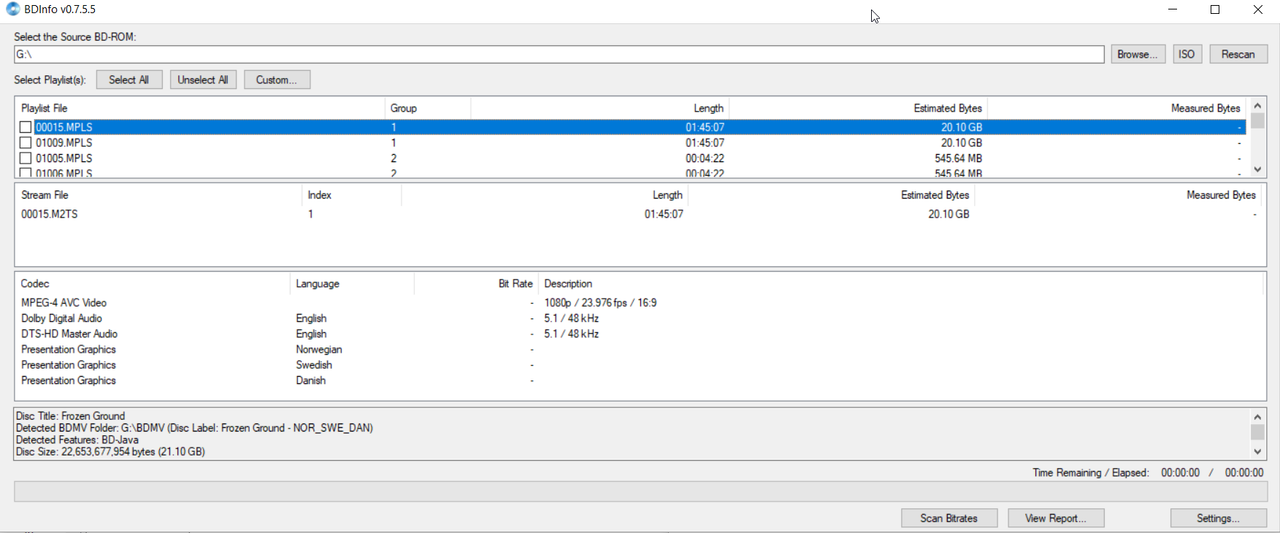
Task: Open Settings... dialog
Action: tap(1218, 518)
